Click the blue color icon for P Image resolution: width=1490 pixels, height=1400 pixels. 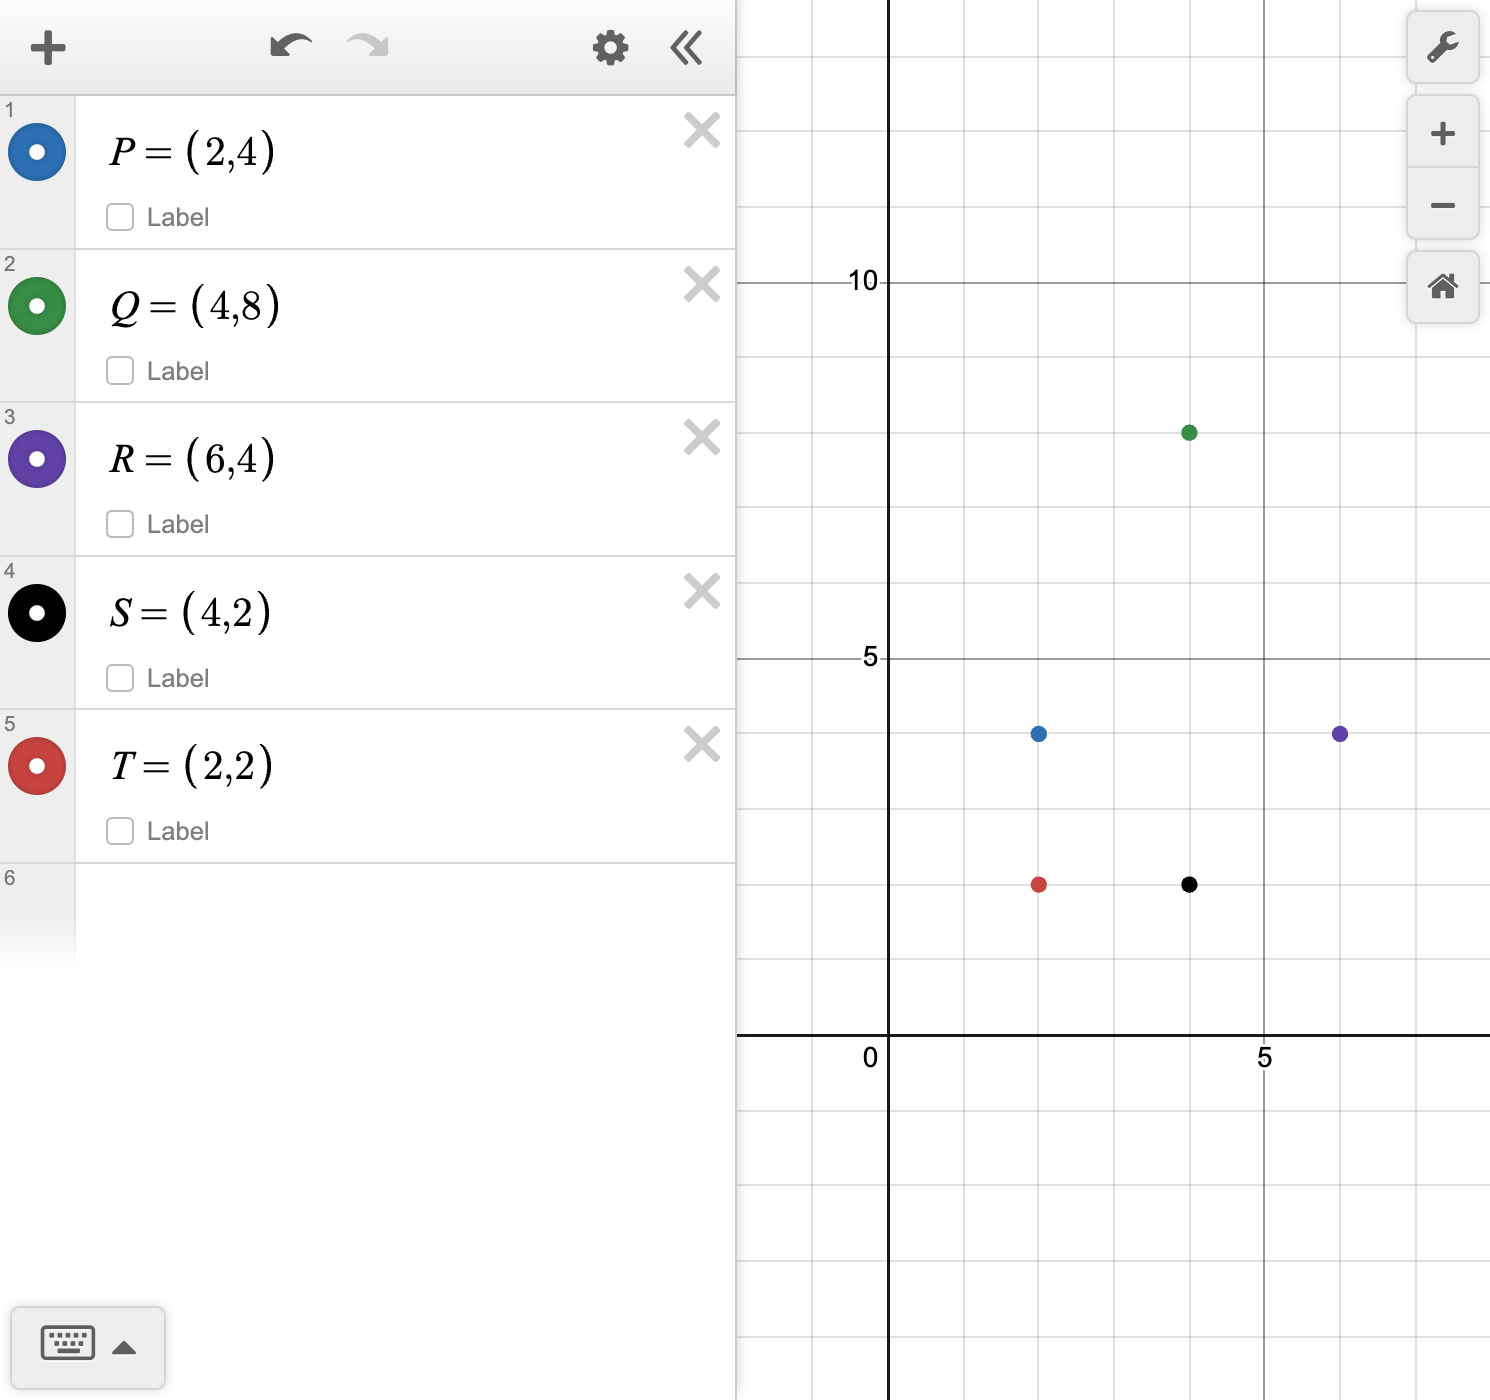click(x=37, y=152)
